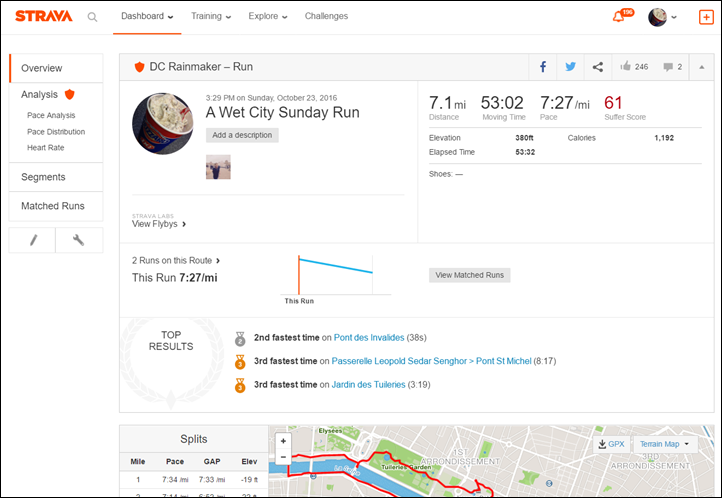Image resolution: width=722 pixels, height=498 pixels.
Task: Click the View Matched Runs button
Action: coord(469,275)
